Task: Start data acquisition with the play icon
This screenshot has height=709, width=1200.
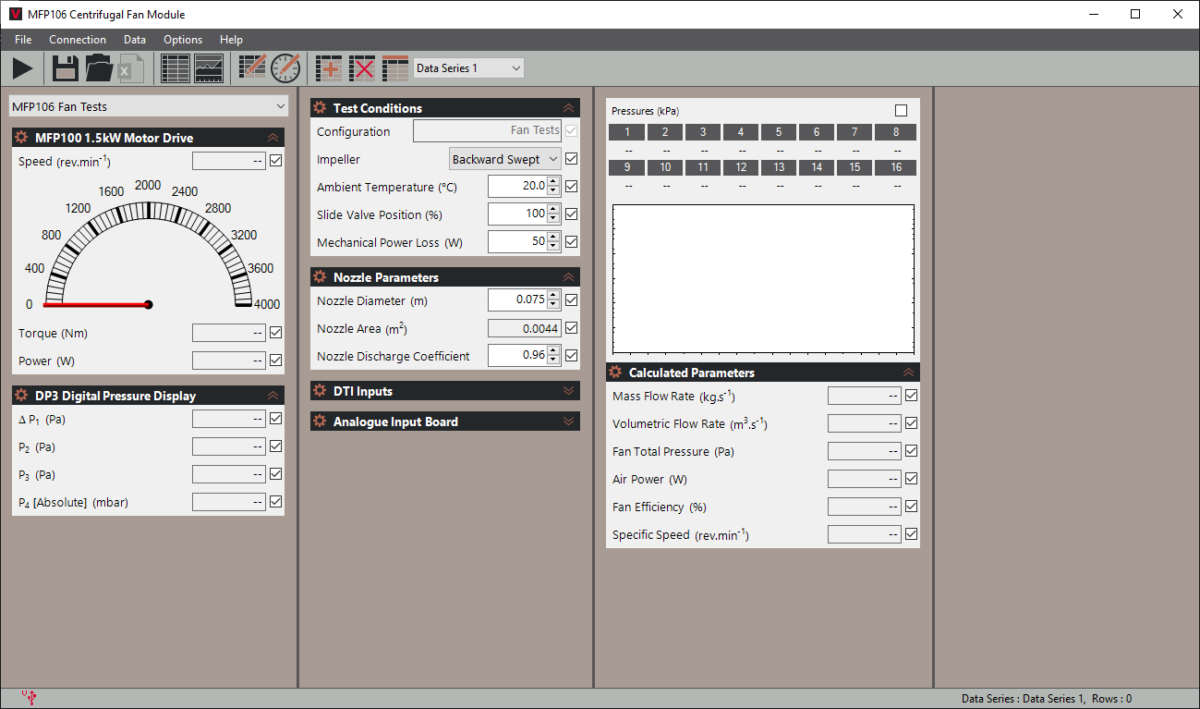Action: click(22, 68)
